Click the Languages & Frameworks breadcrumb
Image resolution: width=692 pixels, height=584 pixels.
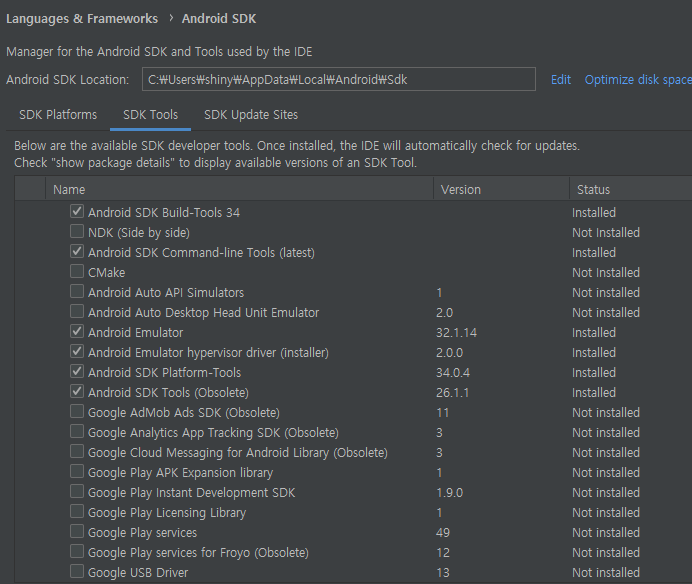[x=82, y=19]
